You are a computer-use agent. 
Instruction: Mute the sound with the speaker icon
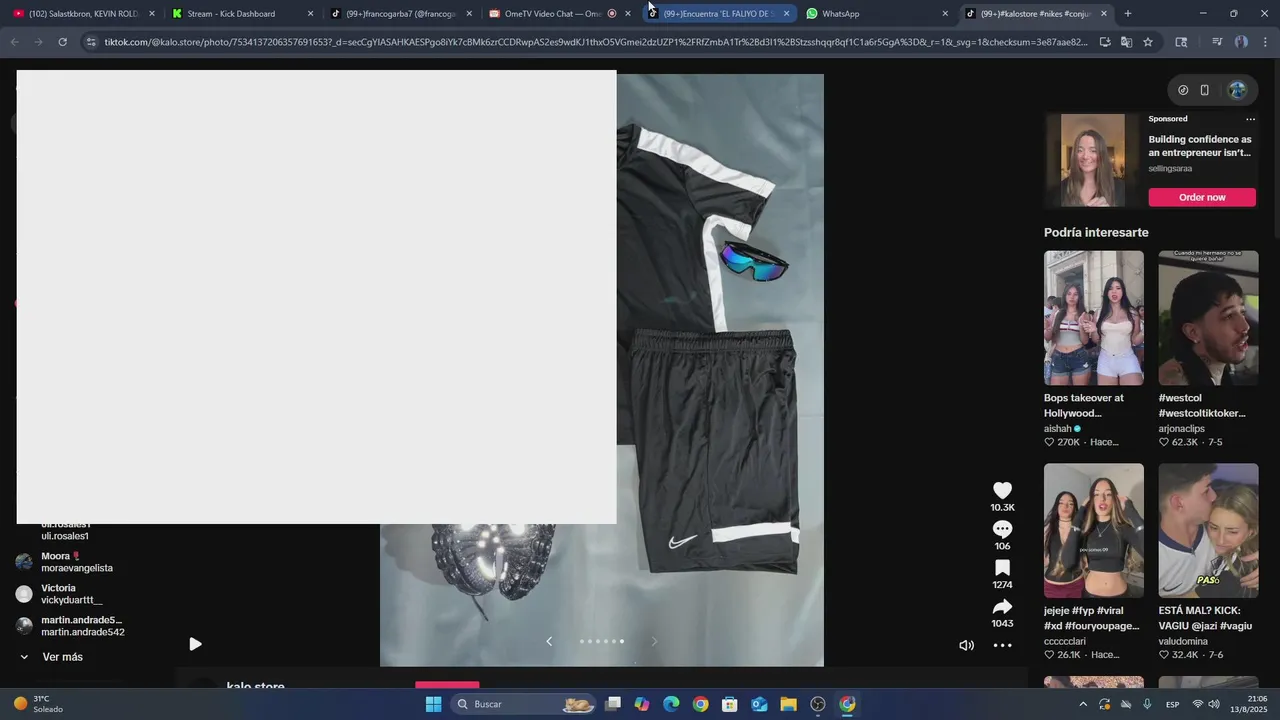pos(966,645)
